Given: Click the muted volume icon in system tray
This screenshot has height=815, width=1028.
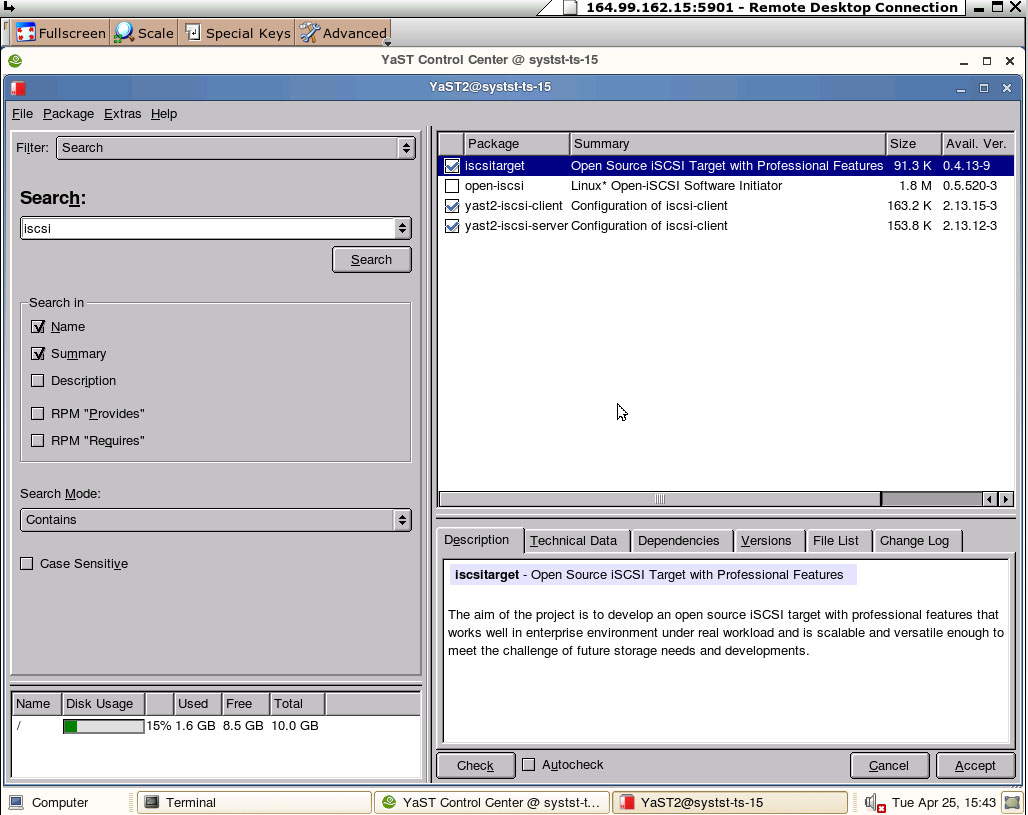Looking at the screenshot, I should 875,803.
